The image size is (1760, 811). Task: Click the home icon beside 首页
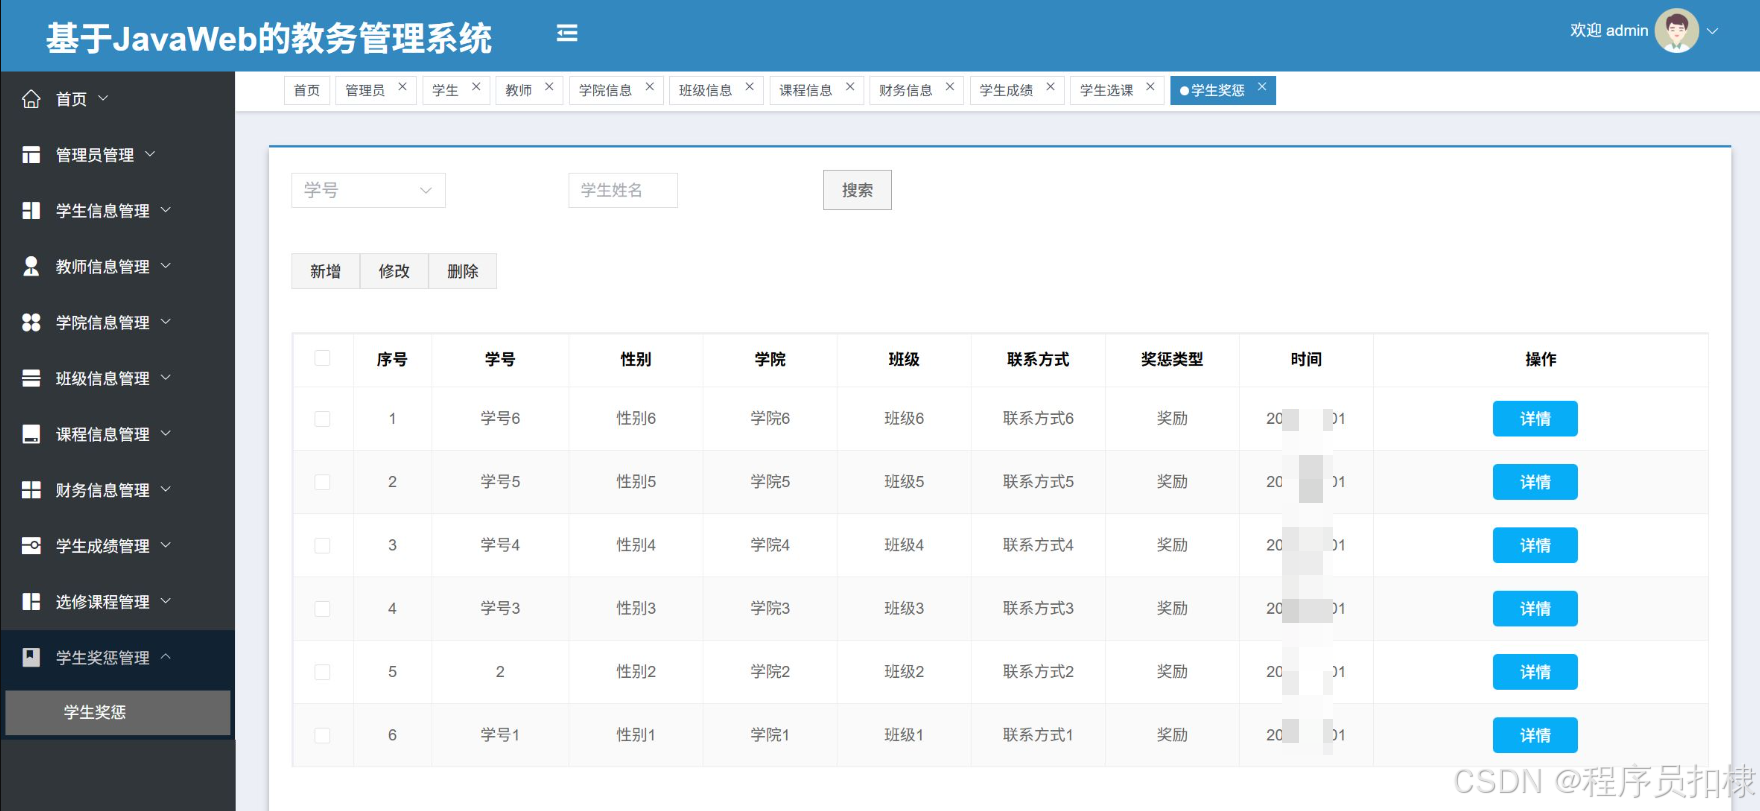click(x=31, y=99)
